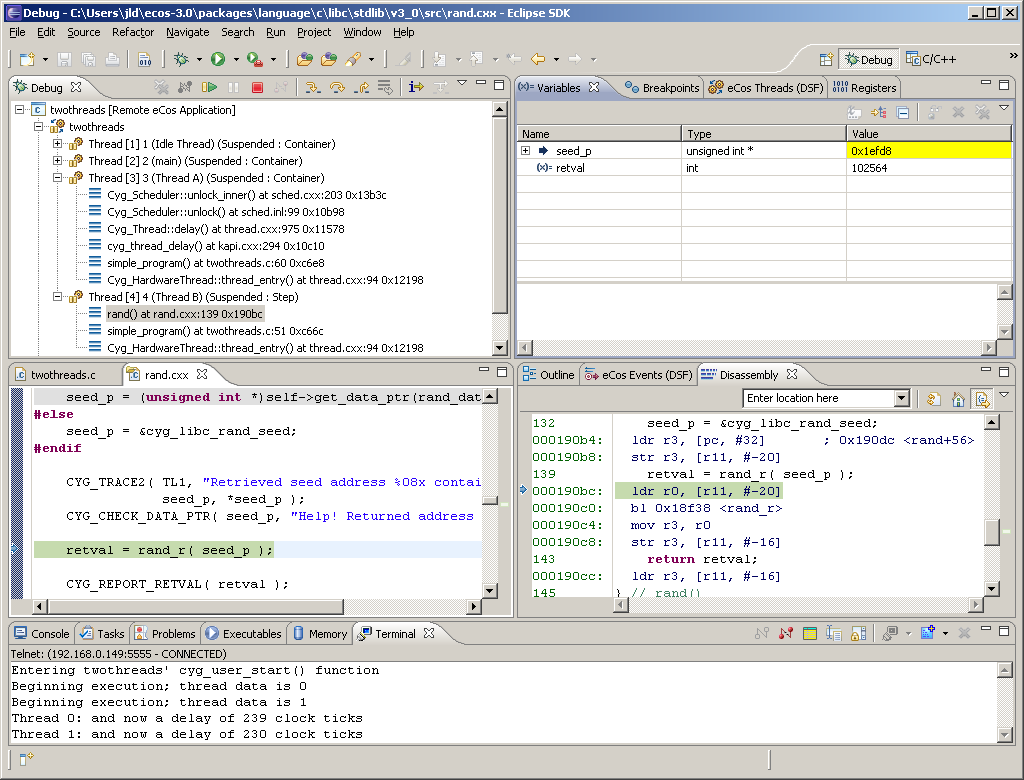
Task: Select the Outline tab
Action: tap(549, 374)
